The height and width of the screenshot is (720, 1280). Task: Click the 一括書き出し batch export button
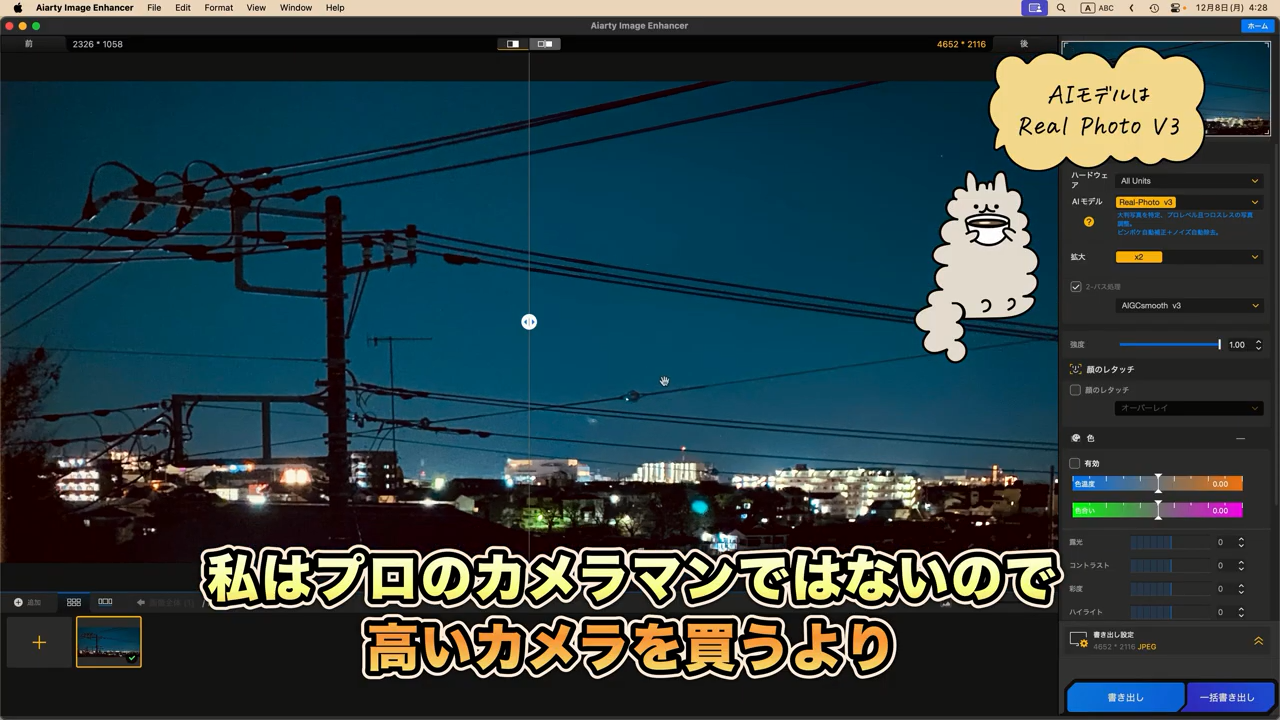[1227, 697]
